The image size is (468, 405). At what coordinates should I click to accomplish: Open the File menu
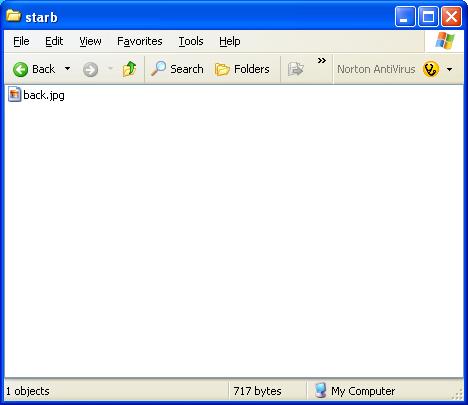21,41
